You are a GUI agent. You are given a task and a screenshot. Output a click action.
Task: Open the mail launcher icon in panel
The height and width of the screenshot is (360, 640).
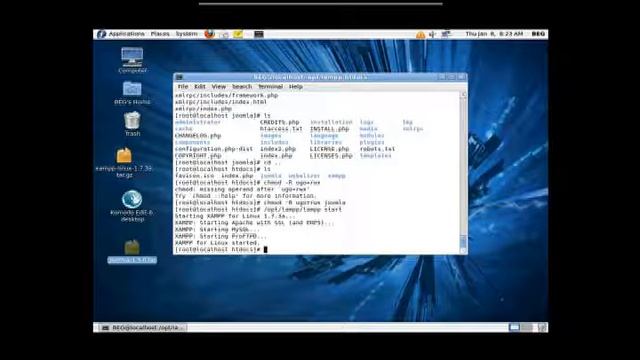224,34
